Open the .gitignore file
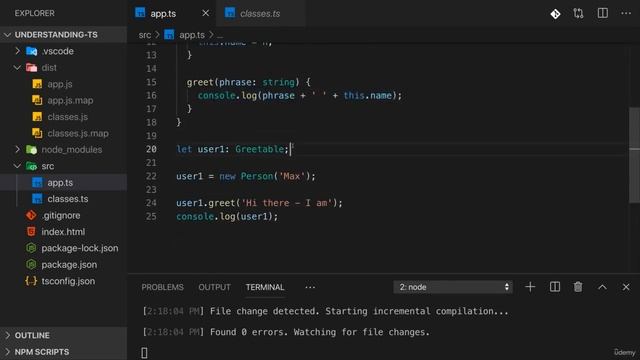 [61, 215]
